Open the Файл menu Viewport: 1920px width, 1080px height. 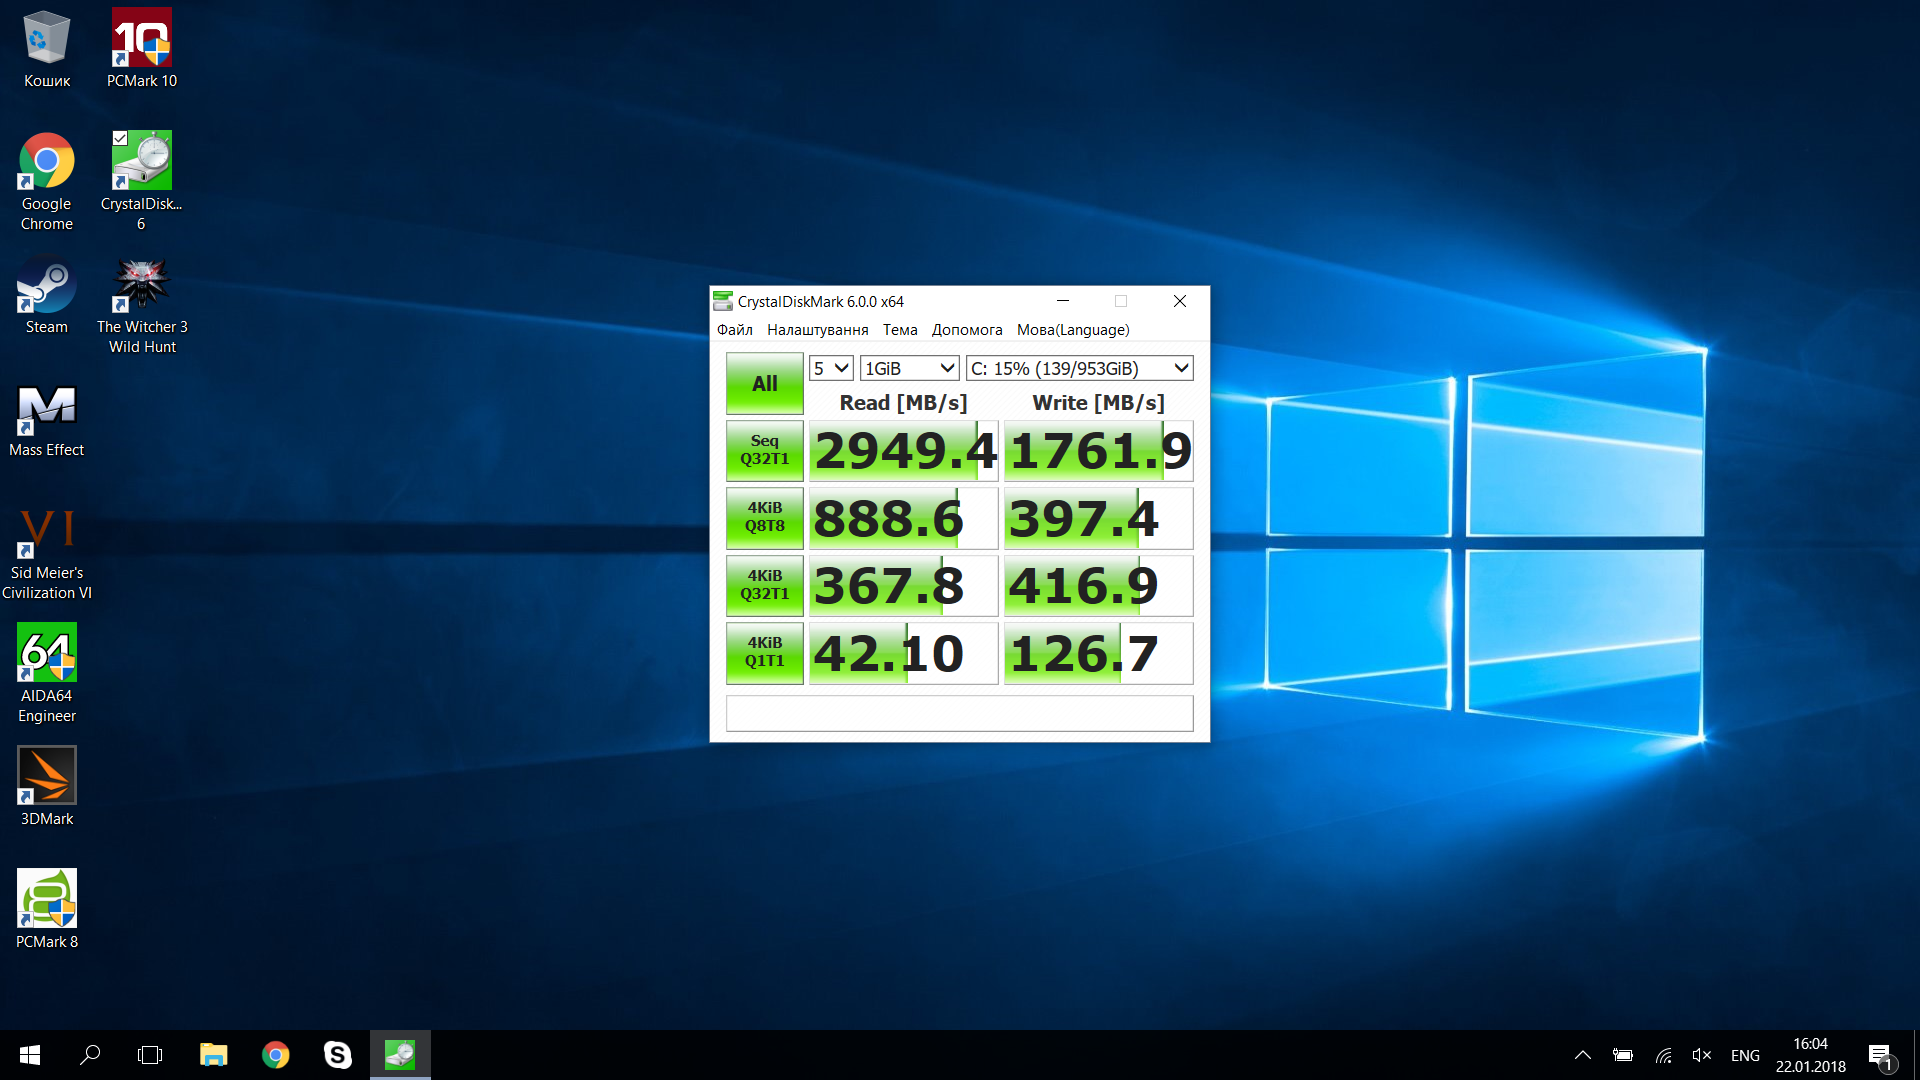click(x=734, y=330)
